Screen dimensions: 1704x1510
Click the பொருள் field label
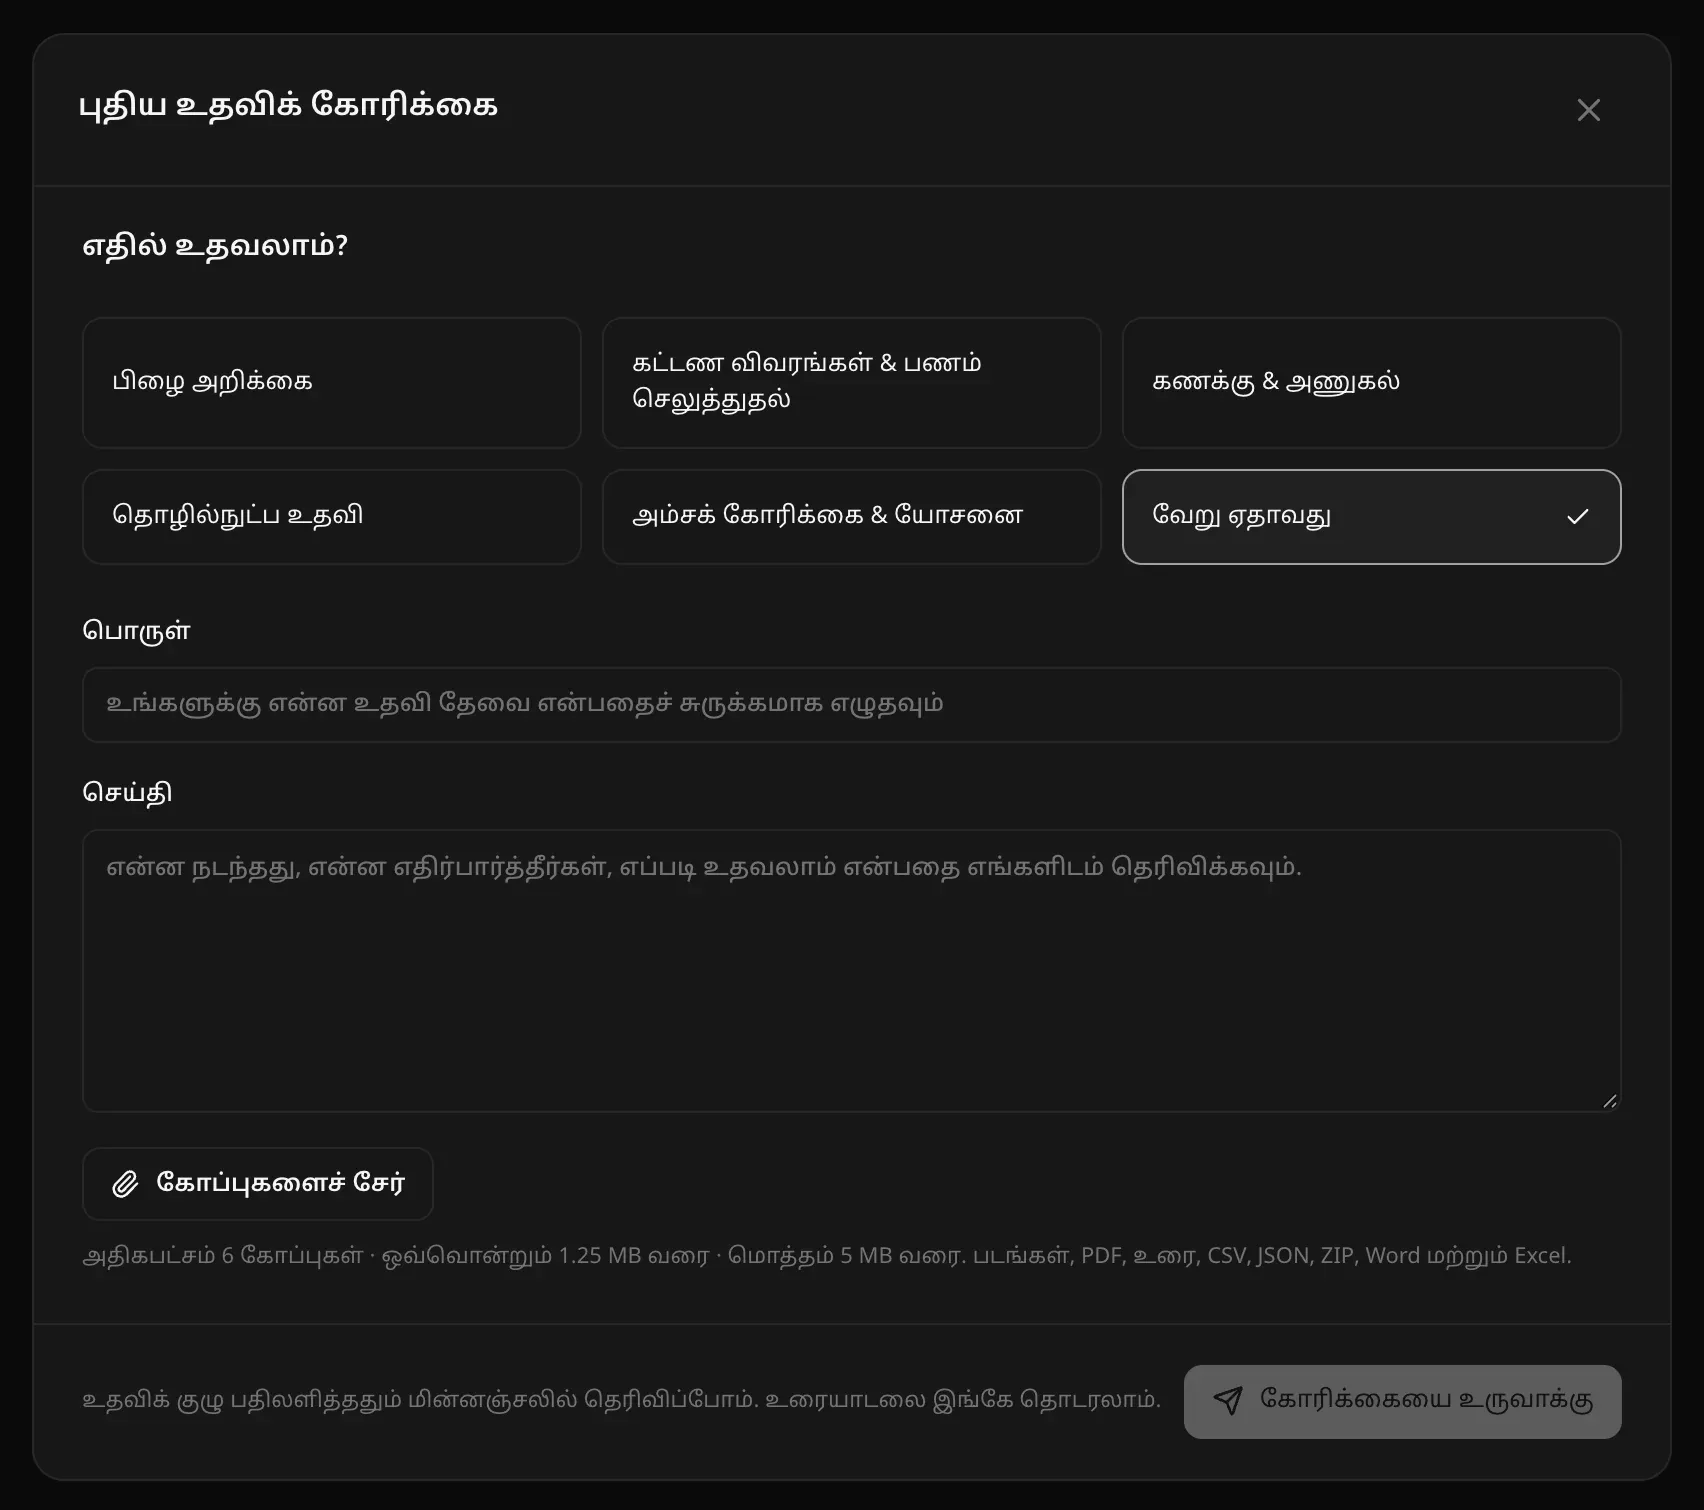pos(136,631)
